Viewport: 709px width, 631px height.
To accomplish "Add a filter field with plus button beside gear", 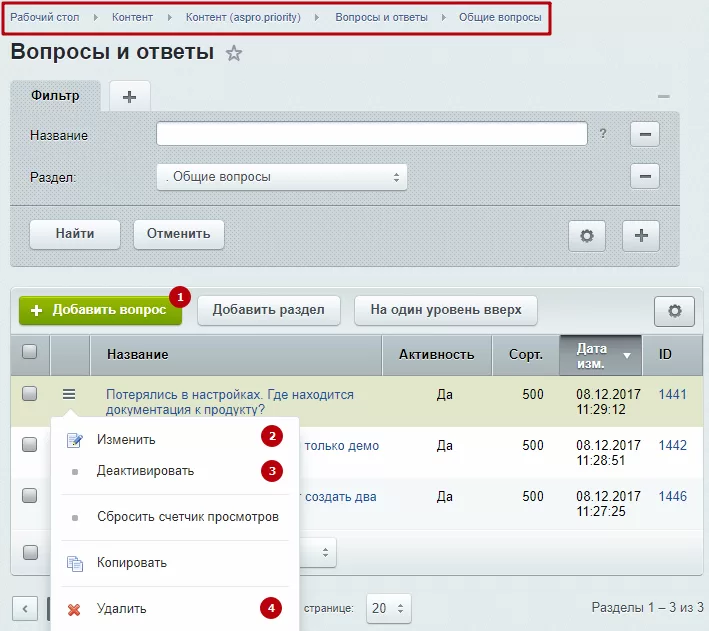I will 641,236.
